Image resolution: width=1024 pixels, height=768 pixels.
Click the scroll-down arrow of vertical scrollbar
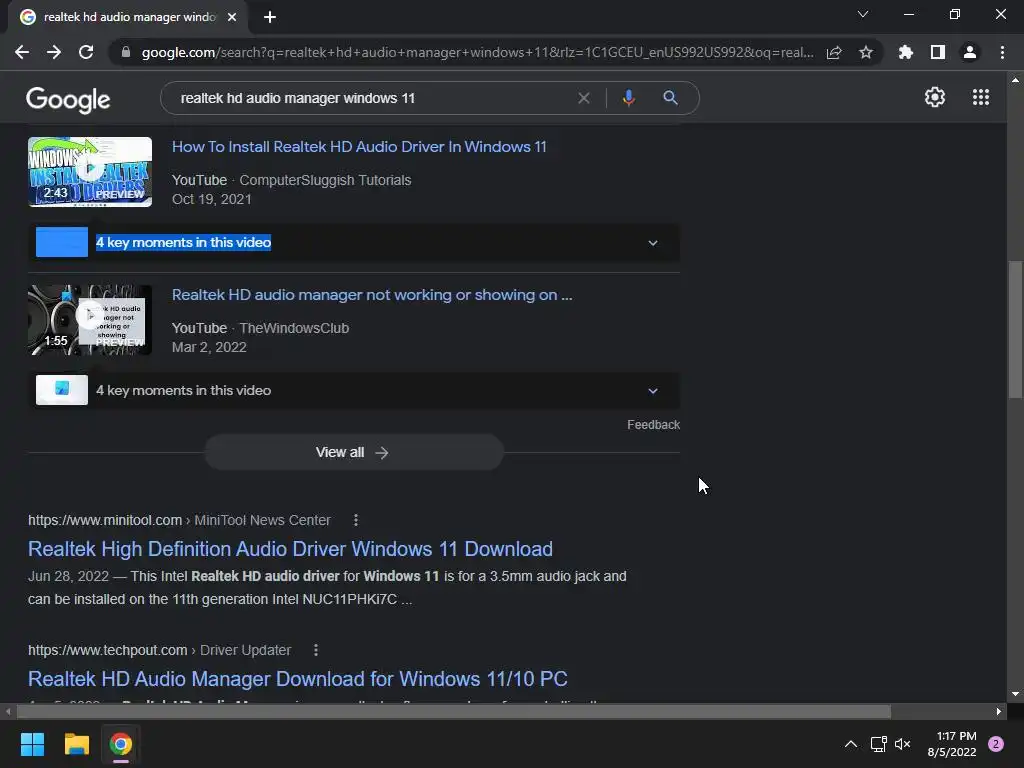point(1015,694)
